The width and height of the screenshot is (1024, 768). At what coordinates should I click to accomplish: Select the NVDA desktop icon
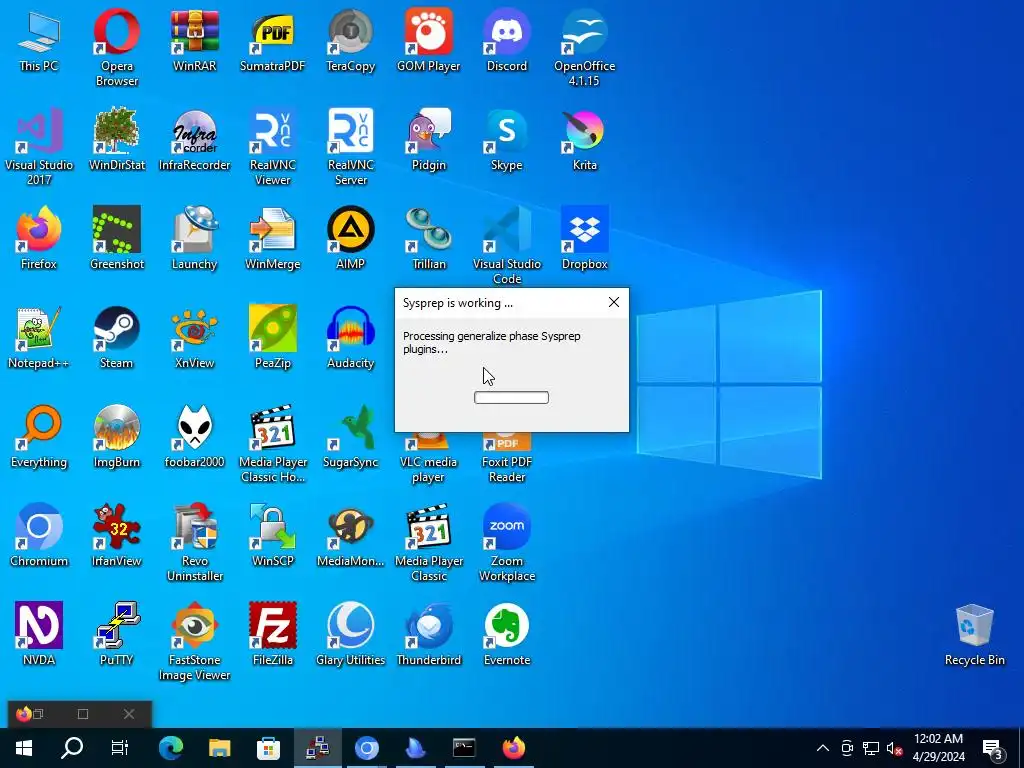click(39, 635)
